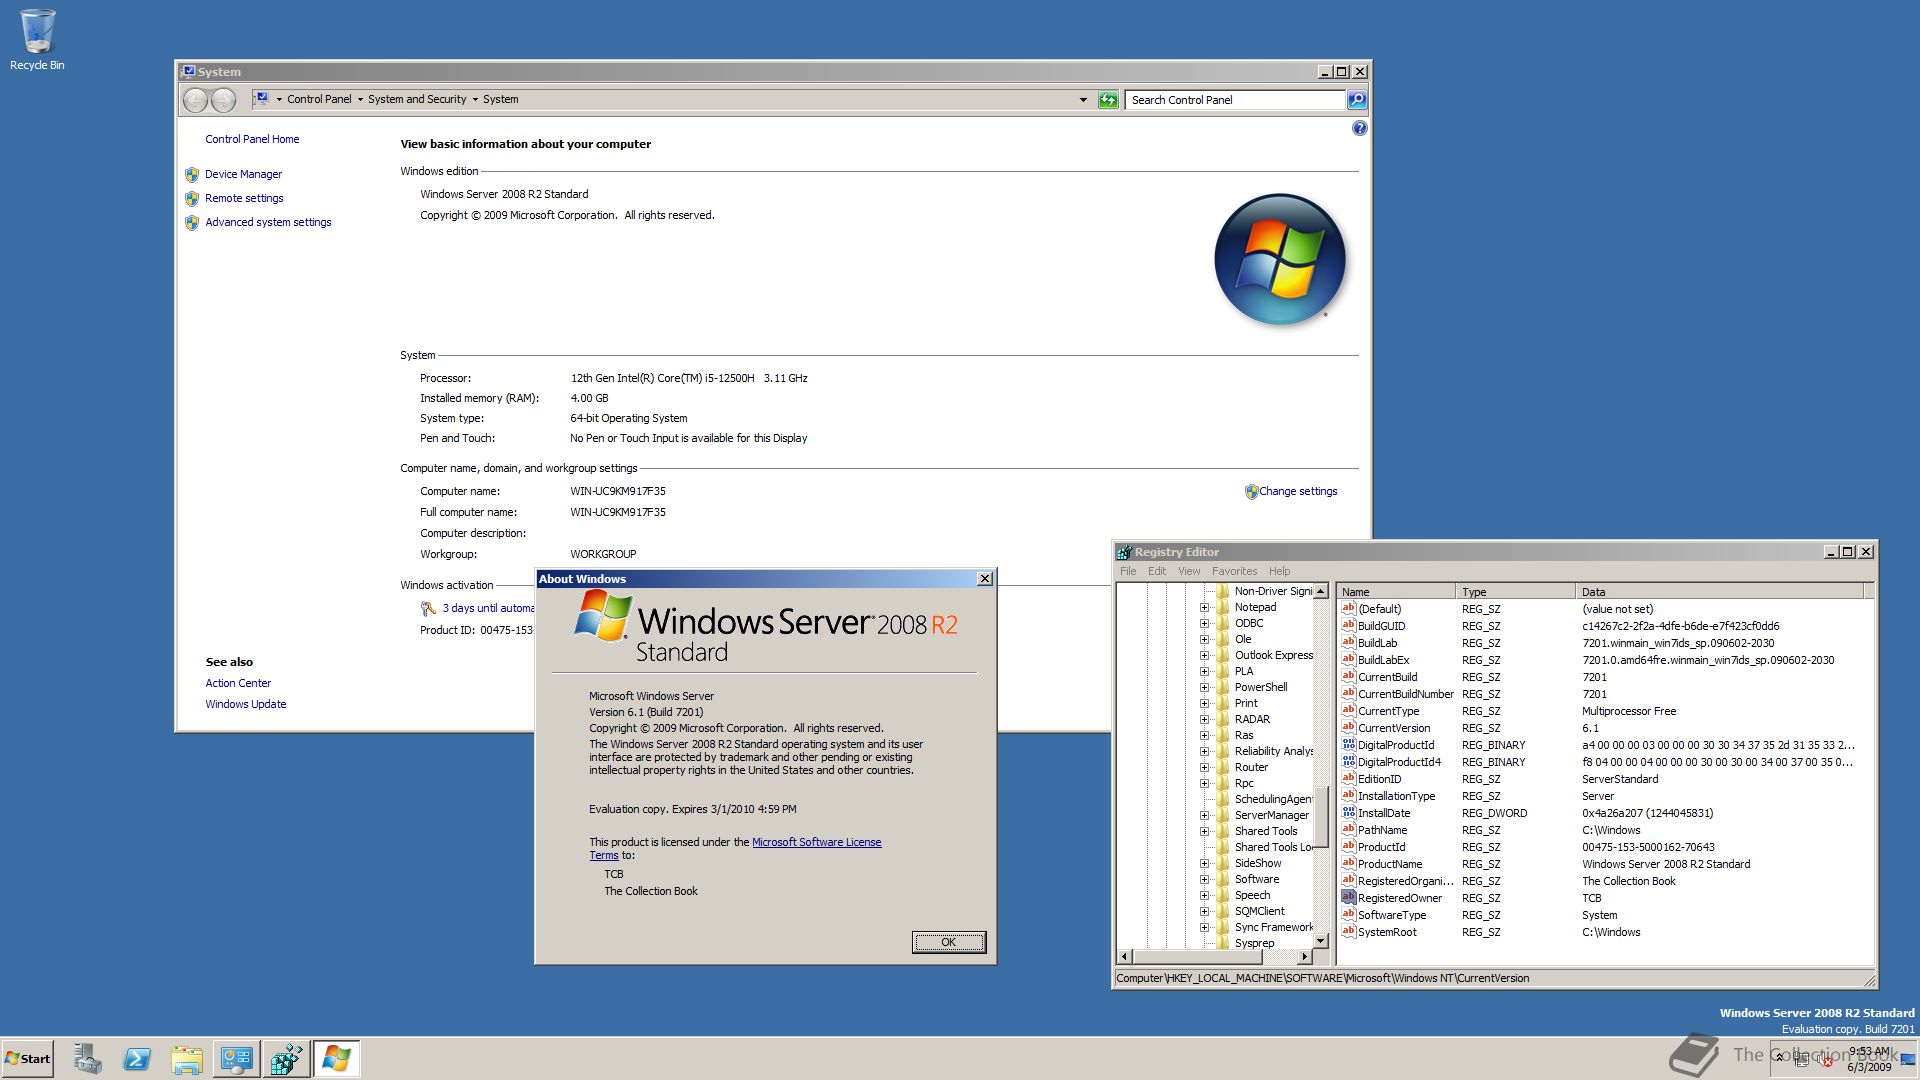Switch to Registry Editor taskbar item

coord(286,1059)
